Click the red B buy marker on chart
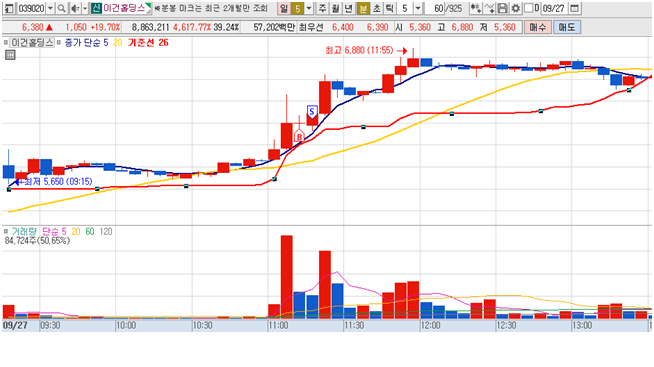Image resolution: width=654 pixels, height=367 pixels. click(x=299, y=136)
